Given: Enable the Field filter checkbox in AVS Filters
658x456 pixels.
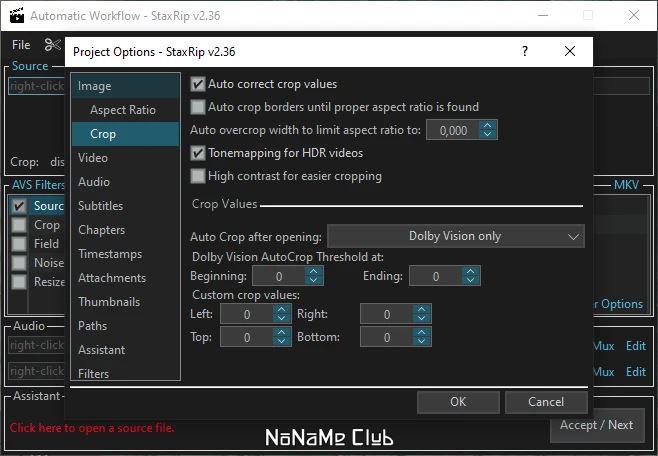Looking at the screenshot, I should pos(19,244).
